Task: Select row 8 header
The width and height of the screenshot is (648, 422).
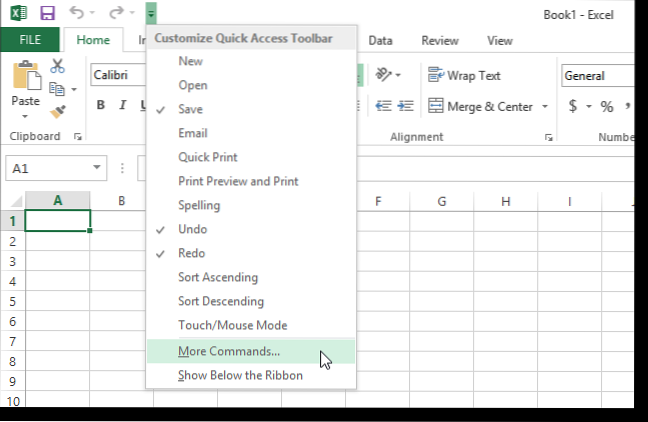Action: 13,362
